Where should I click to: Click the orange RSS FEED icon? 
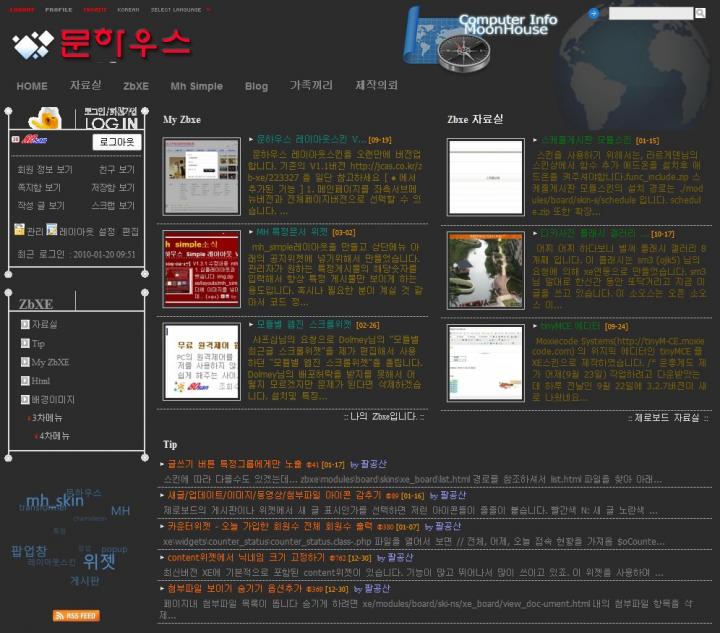(x=76, y=616)
